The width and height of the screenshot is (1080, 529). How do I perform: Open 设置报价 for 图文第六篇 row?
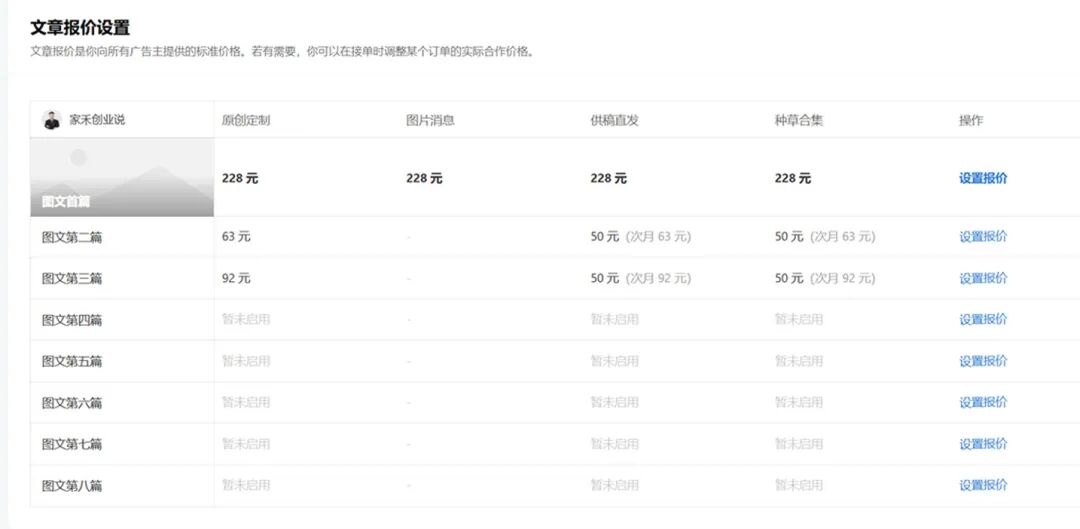(x=983, y=402)
